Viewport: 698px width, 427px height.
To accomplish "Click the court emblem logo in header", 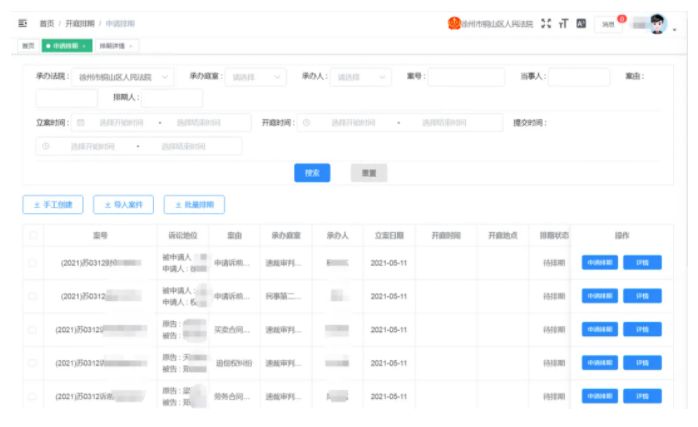I will point(454,23).
